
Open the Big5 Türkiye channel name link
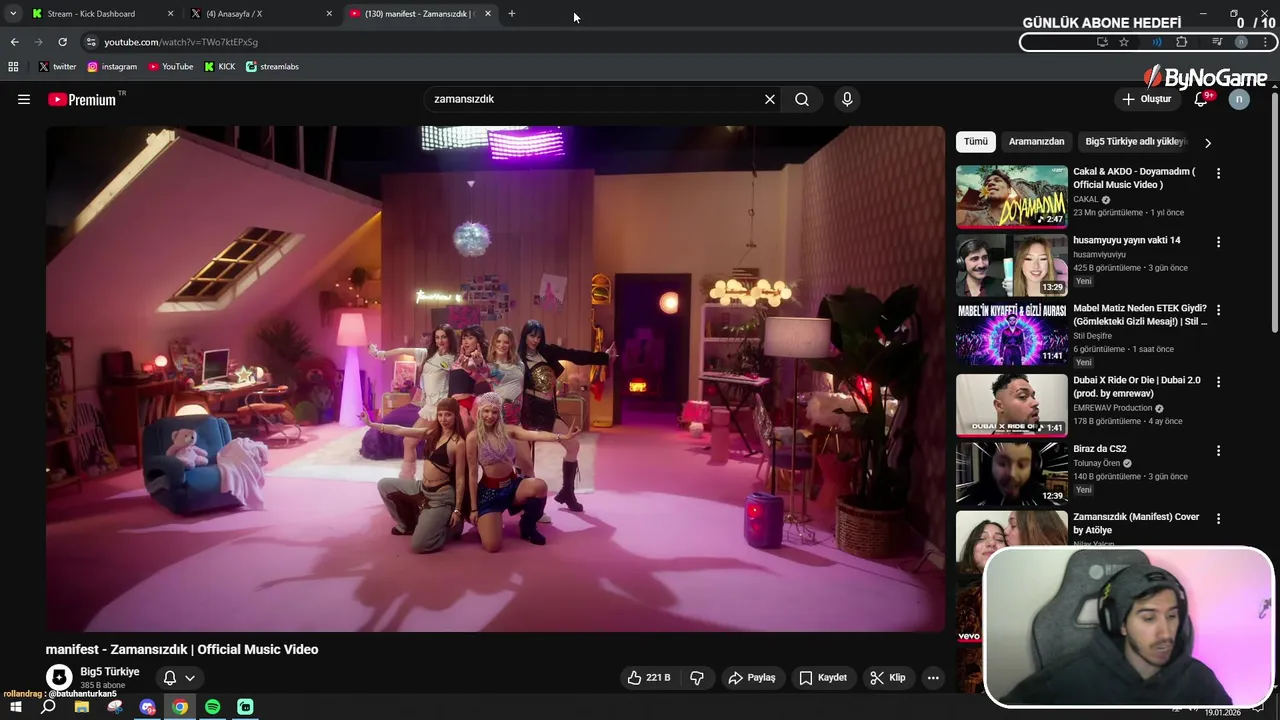pyautogui.click(x=110, y=672)
